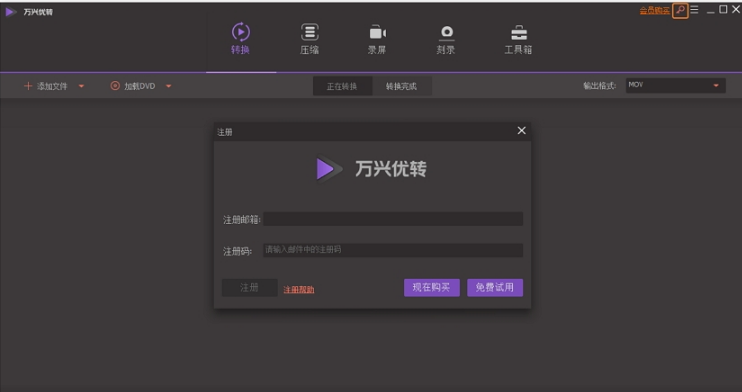Click the 现在购买 buy now button
Image resolution: width=742 pixels, height=392 pixels.
[432, 287]
